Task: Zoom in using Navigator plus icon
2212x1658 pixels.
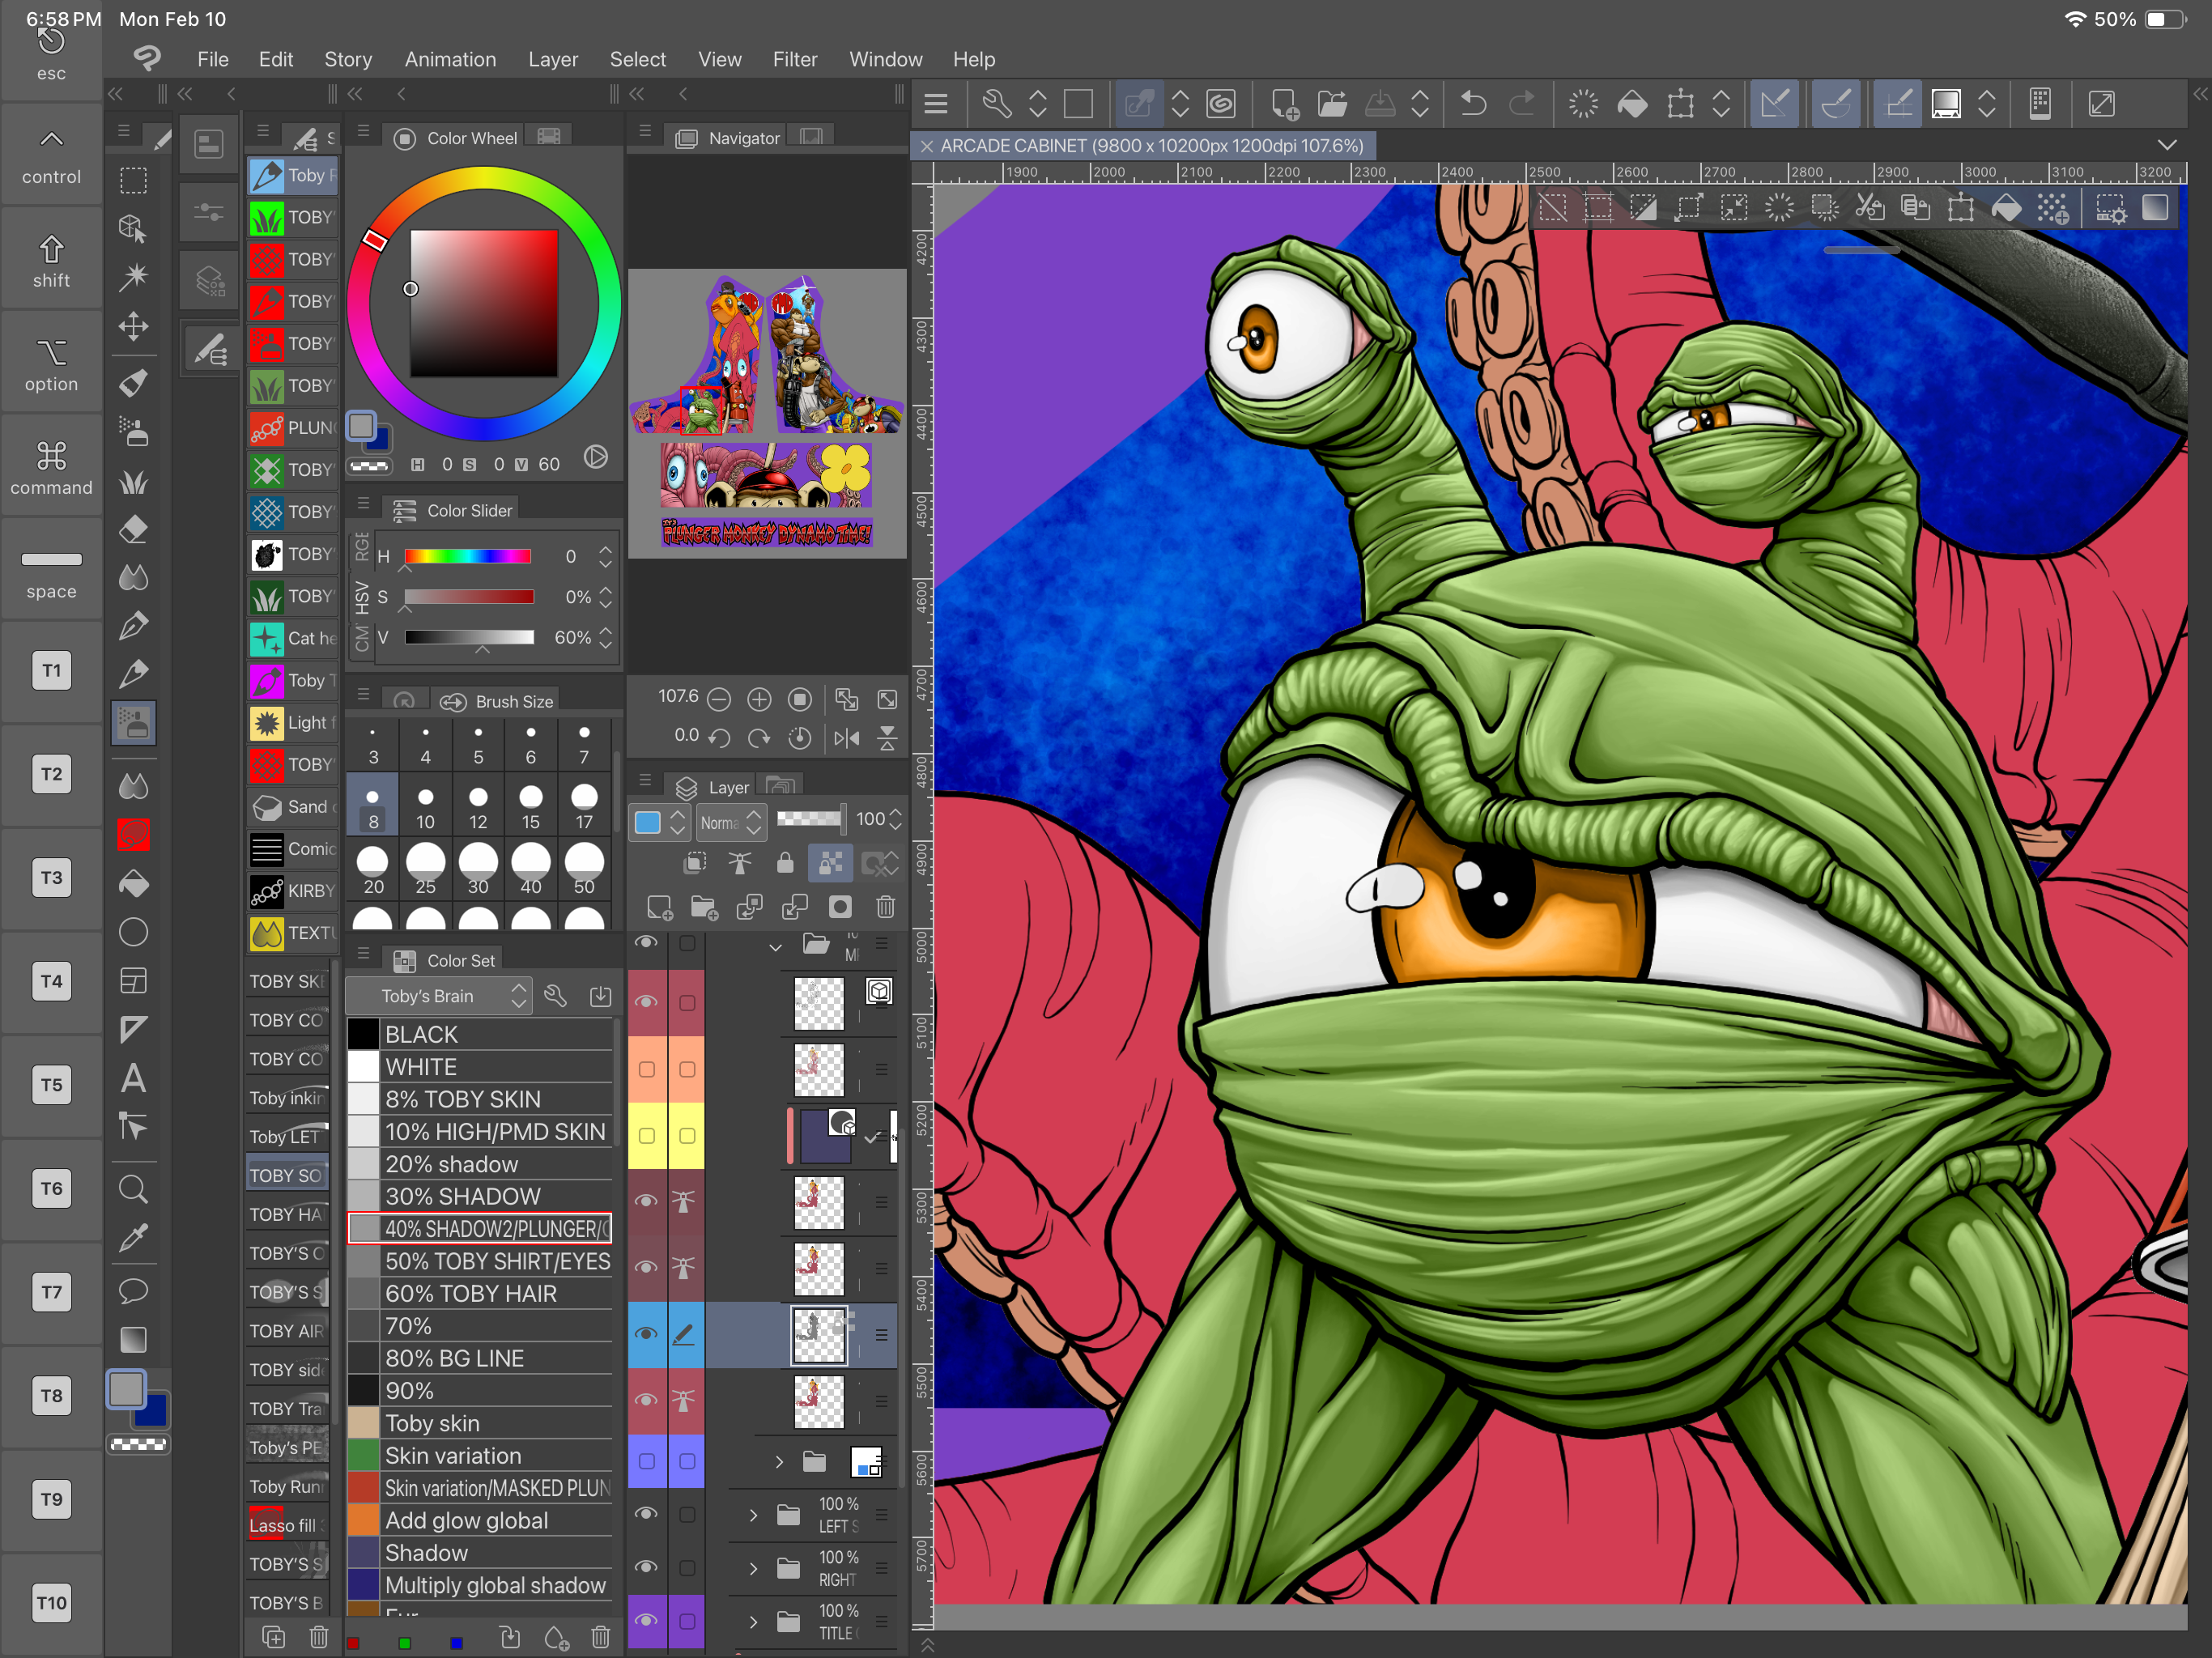Action: point(759,699)
